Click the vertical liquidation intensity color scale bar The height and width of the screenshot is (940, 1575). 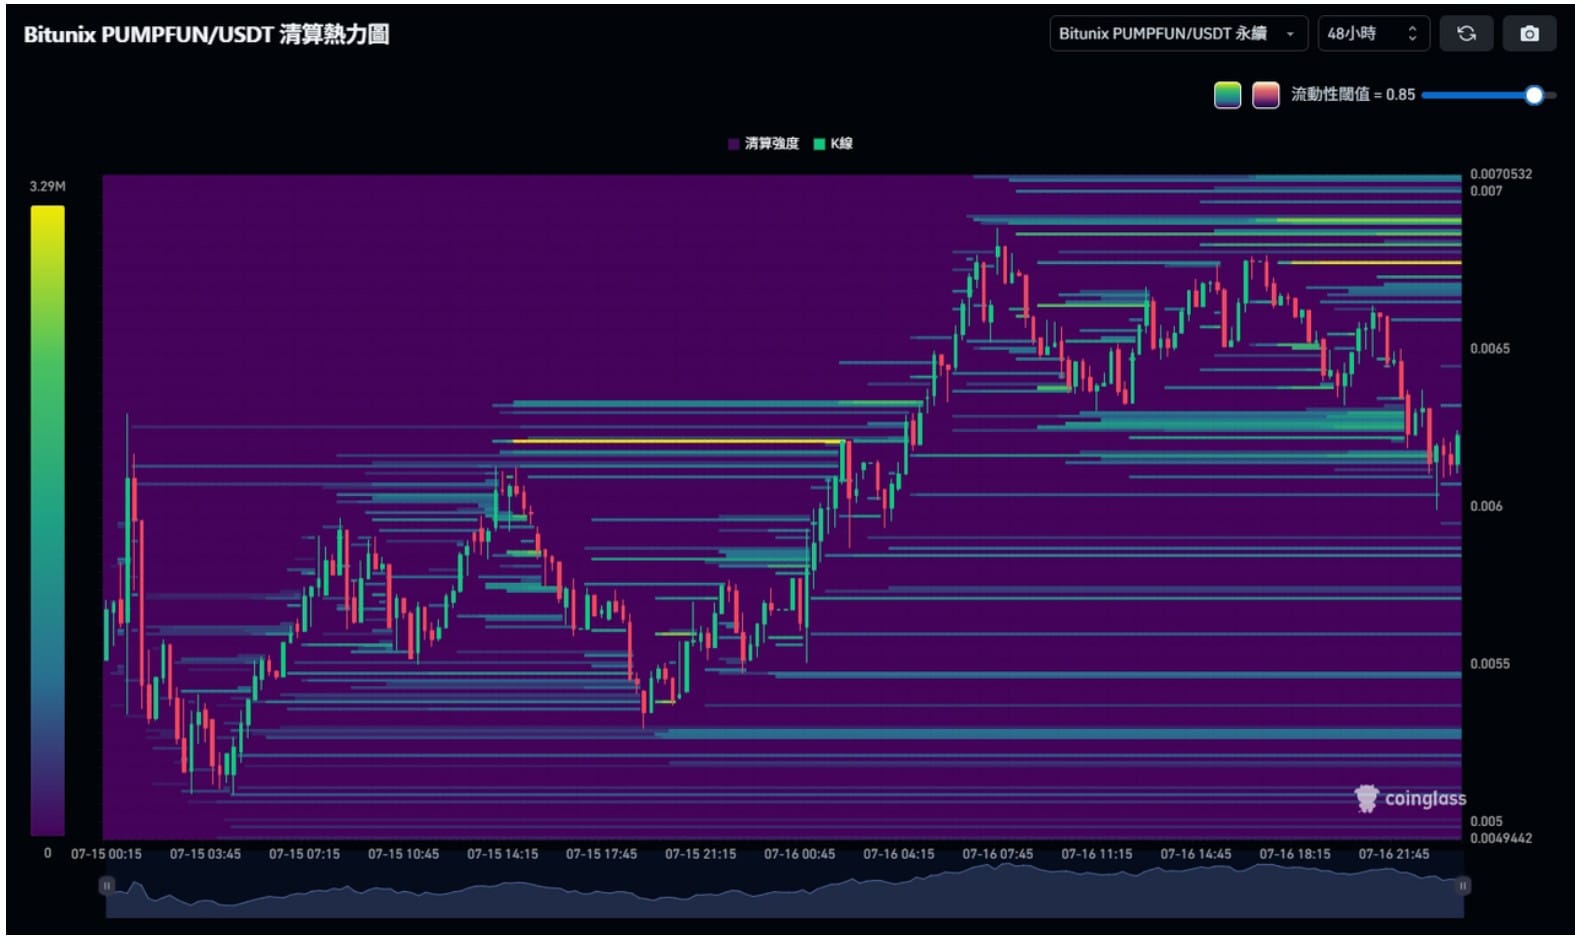47,520
